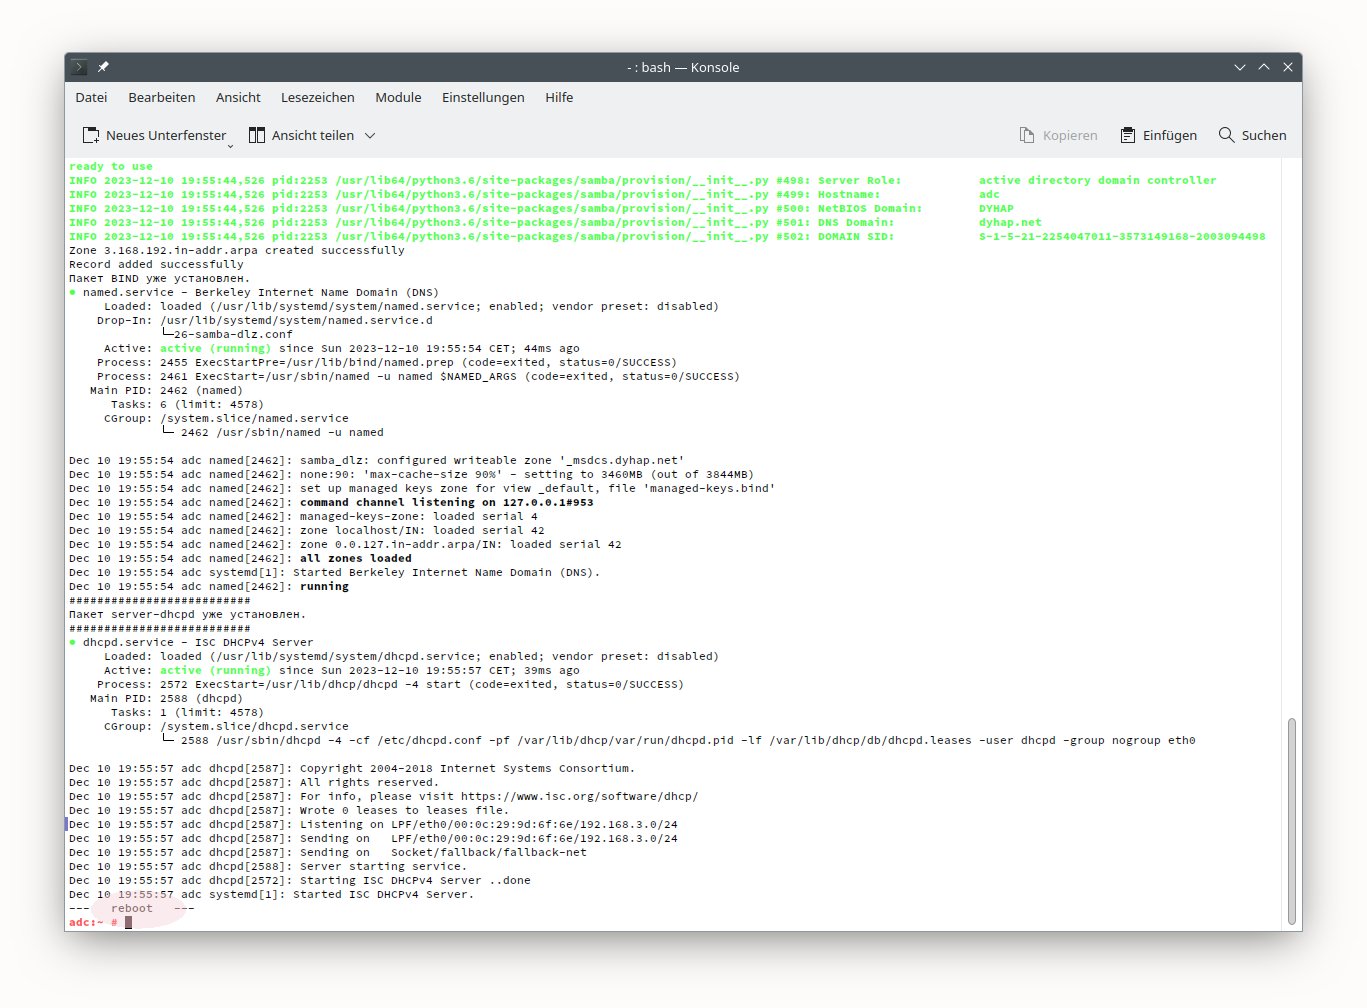
Task: Open the Hilfe menu
Action: 559,97
